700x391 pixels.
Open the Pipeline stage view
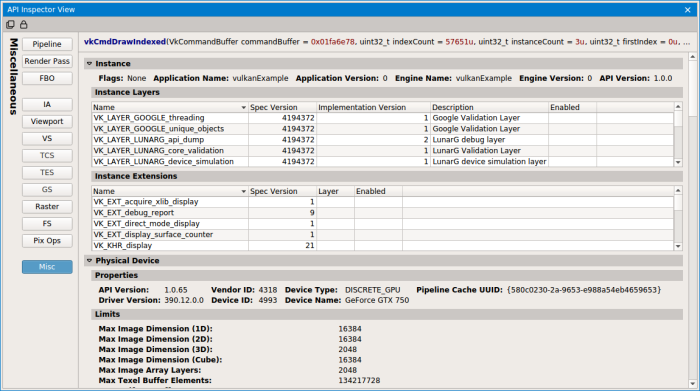point(47,44)
